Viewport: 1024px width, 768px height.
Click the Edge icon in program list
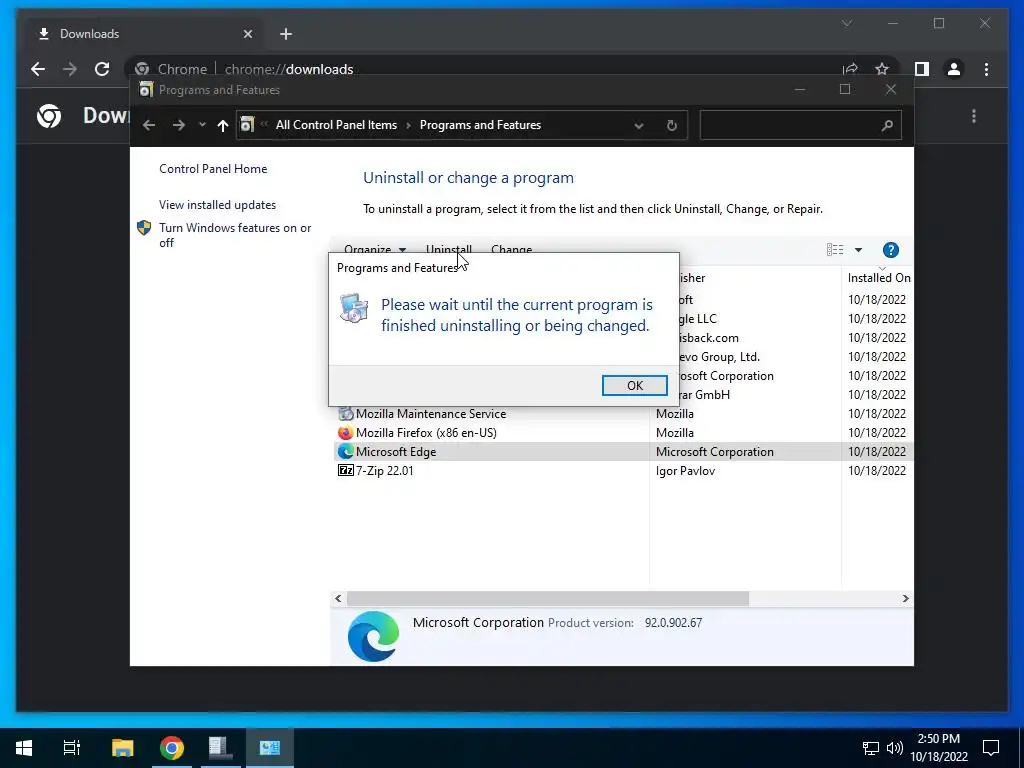coord(345,451)
